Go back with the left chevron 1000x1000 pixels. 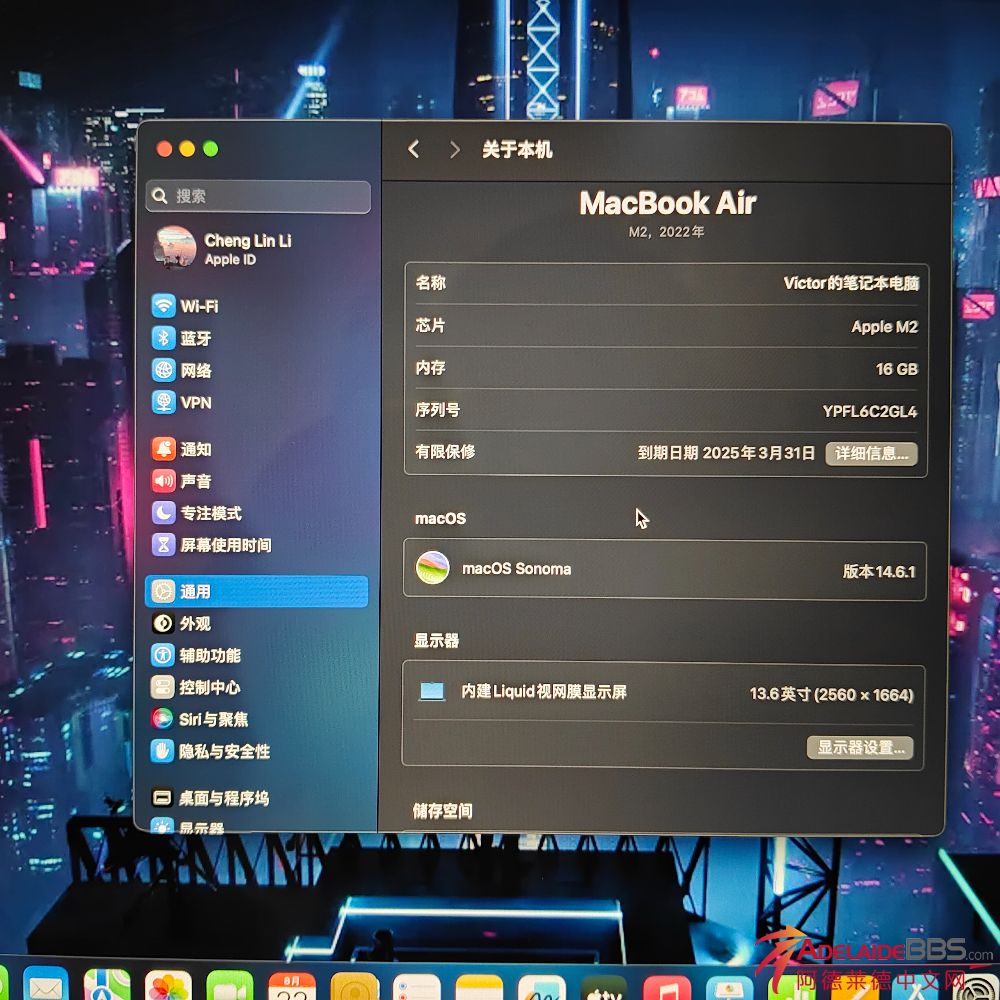point(413,149)
